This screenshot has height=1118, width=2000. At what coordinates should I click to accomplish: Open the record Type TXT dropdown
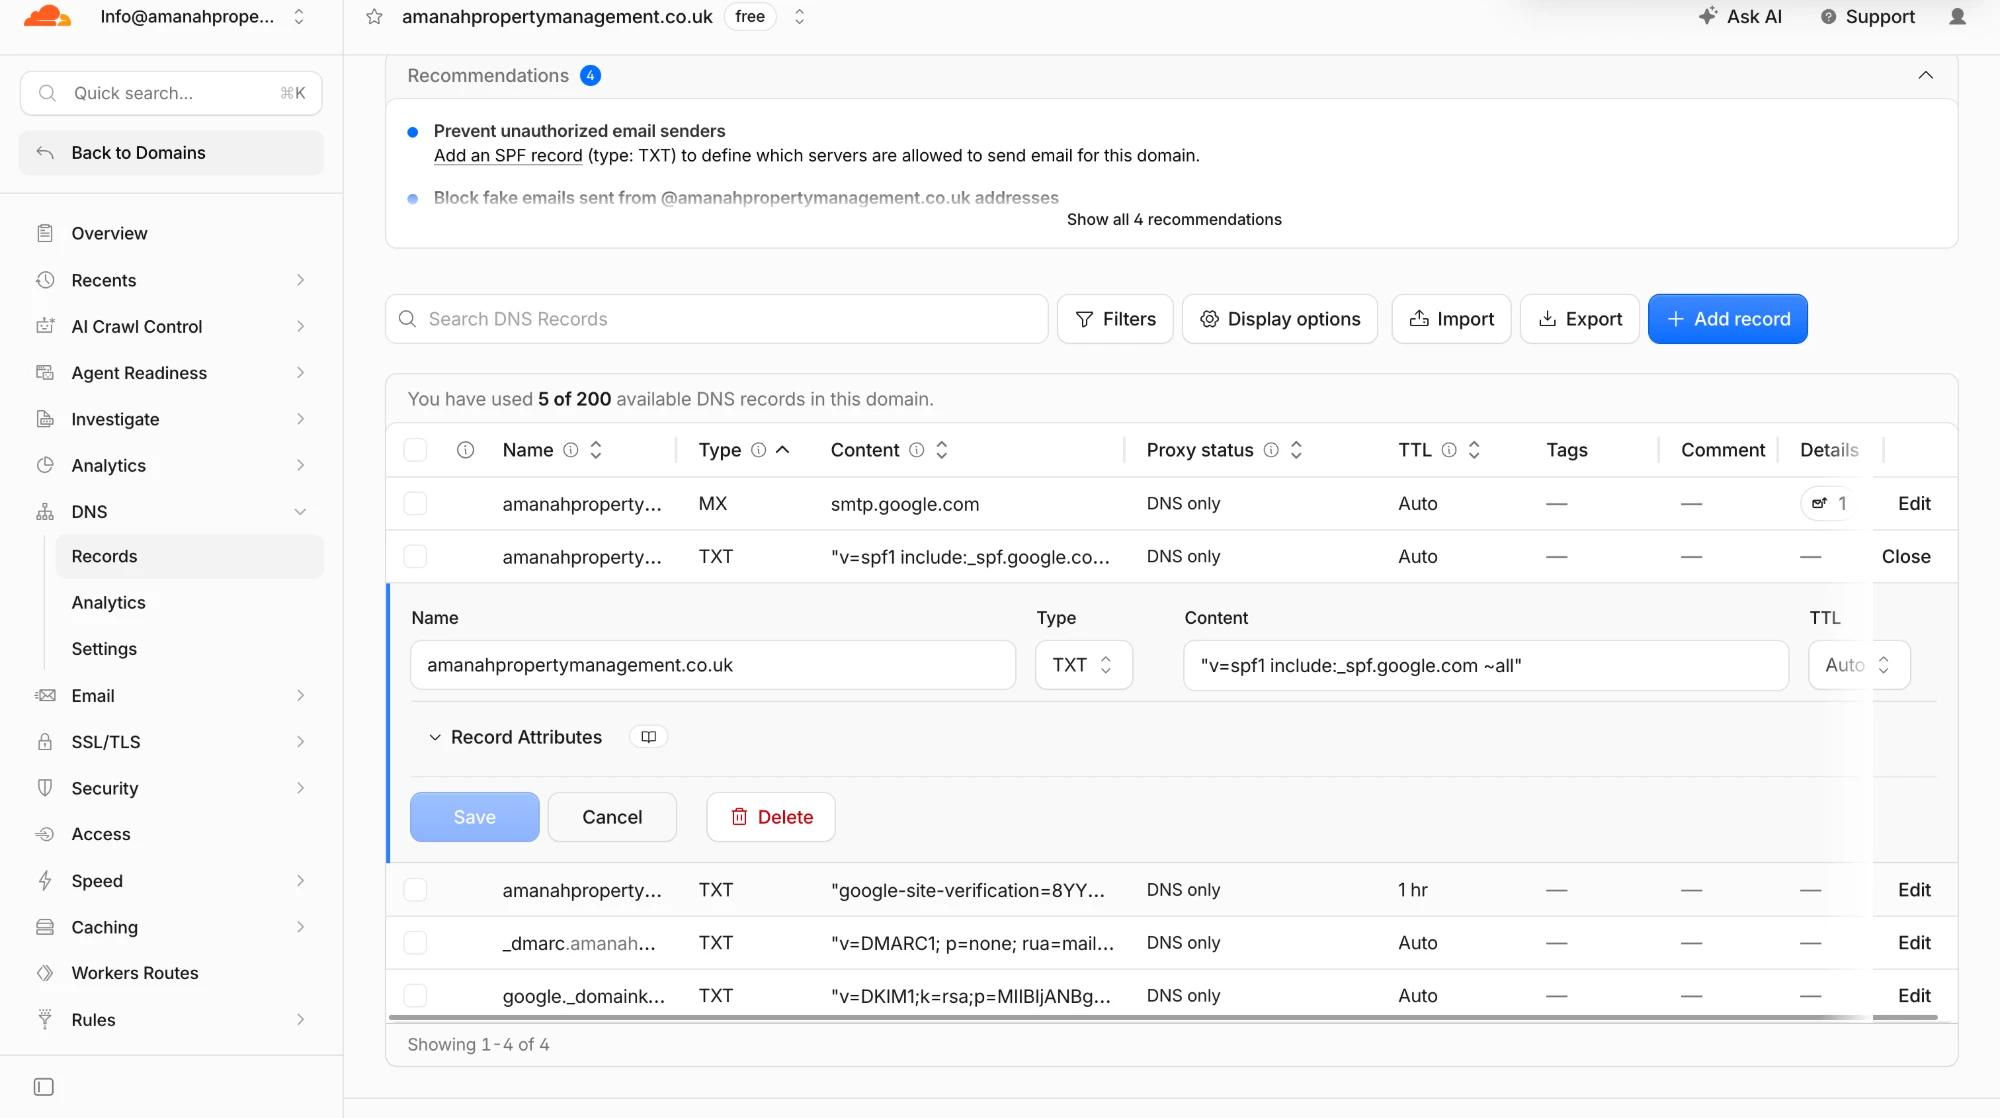coord(1083,665)
